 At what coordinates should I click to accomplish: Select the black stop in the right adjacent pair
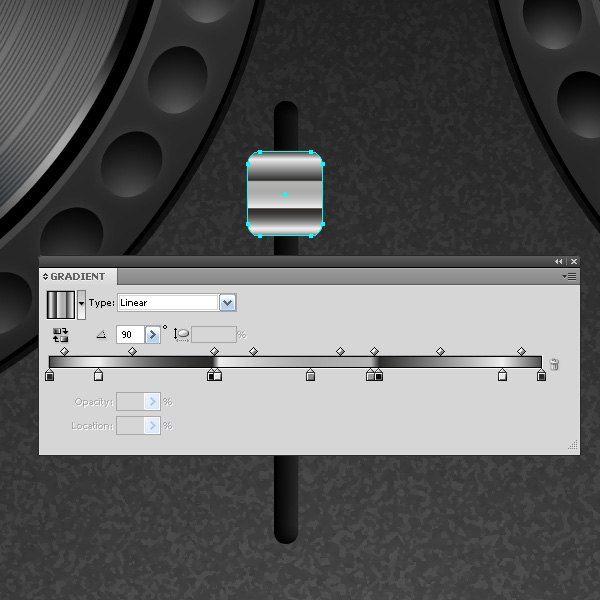click(379, 375)
